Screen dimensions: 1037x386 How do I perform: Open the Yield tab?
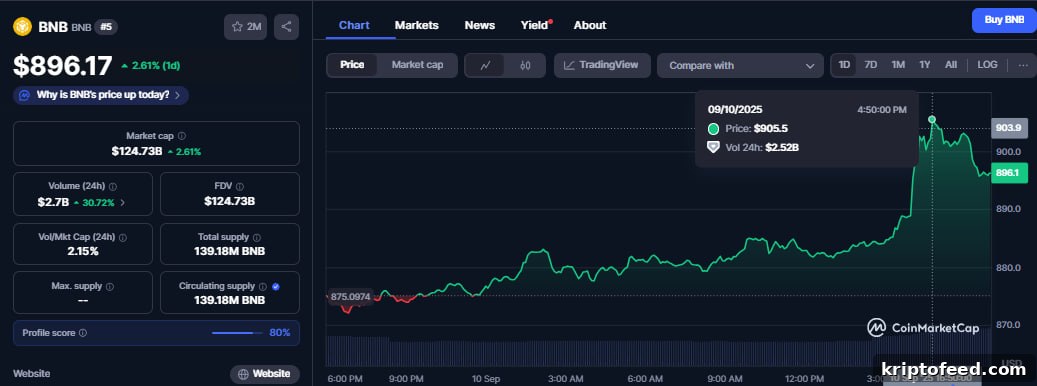535,25
